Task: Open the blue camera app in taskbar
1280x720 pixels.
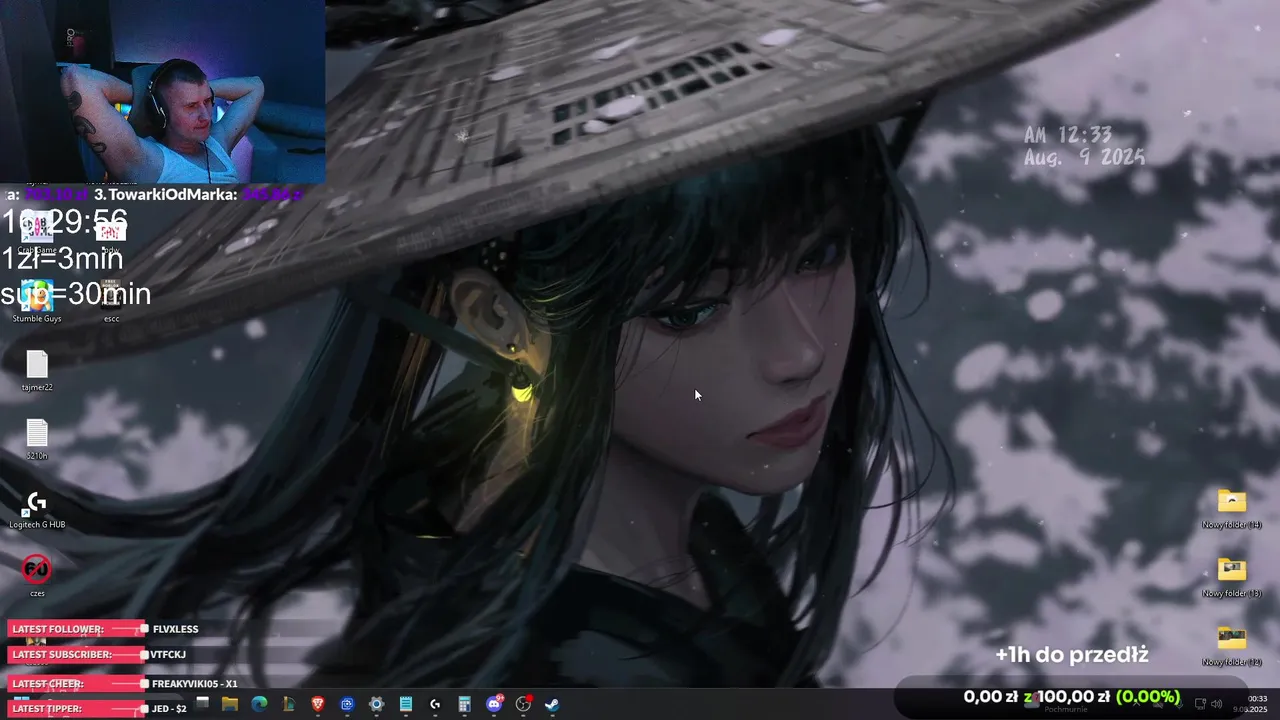Action: click(347, 704)
